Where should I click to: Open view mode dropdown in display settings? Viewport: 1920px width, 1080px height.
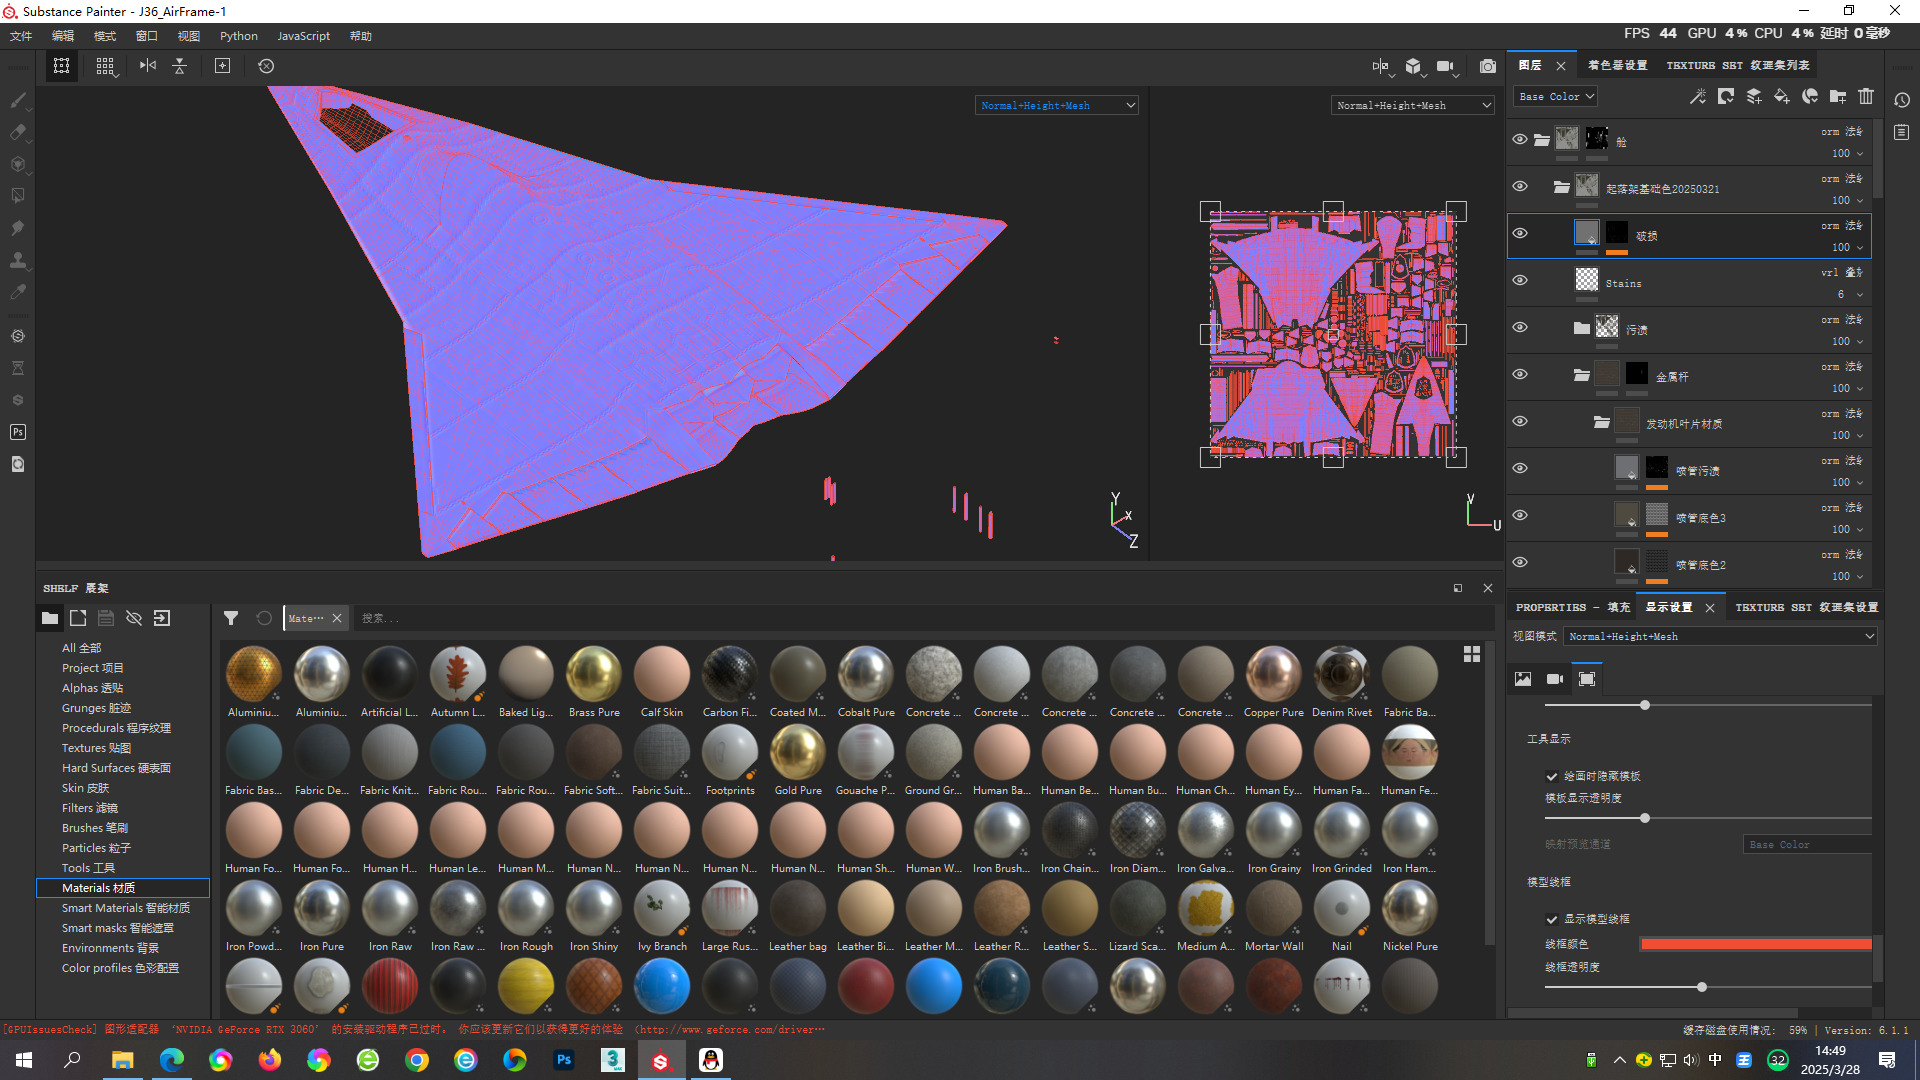click(x=1720, y=636)
